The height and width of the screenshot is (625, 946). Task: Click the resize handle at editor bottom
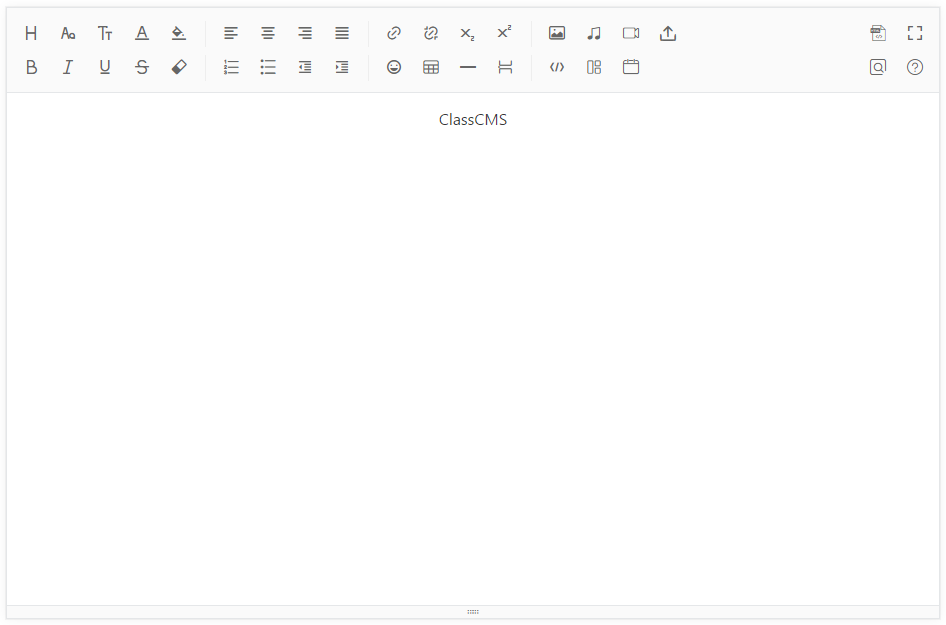pos(473,612)
